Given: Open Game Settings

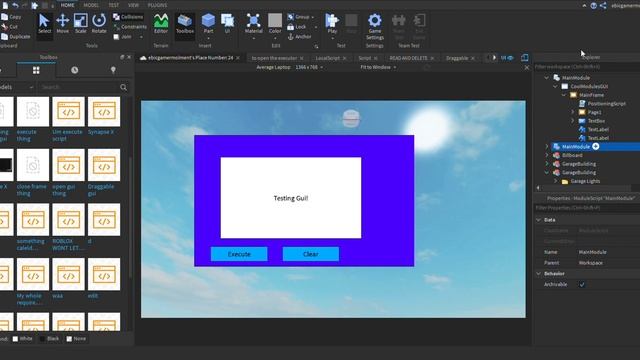Looking at the screenshot, I should [x=375, y=26].
